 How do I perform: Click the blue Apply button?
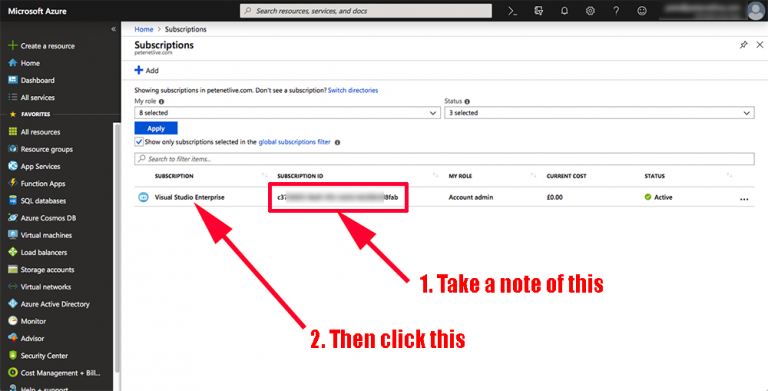point(156,128)
